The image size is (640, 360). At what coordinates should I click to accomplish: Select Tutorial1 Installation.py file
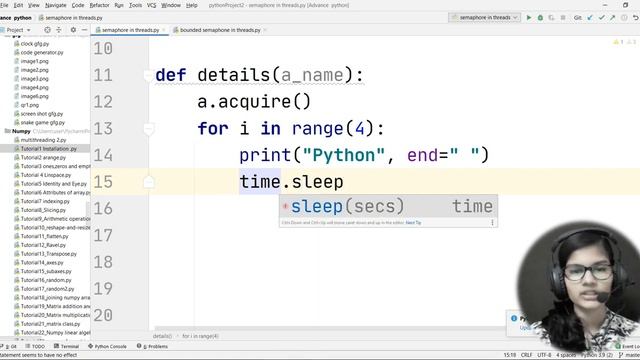coord(45,149)
